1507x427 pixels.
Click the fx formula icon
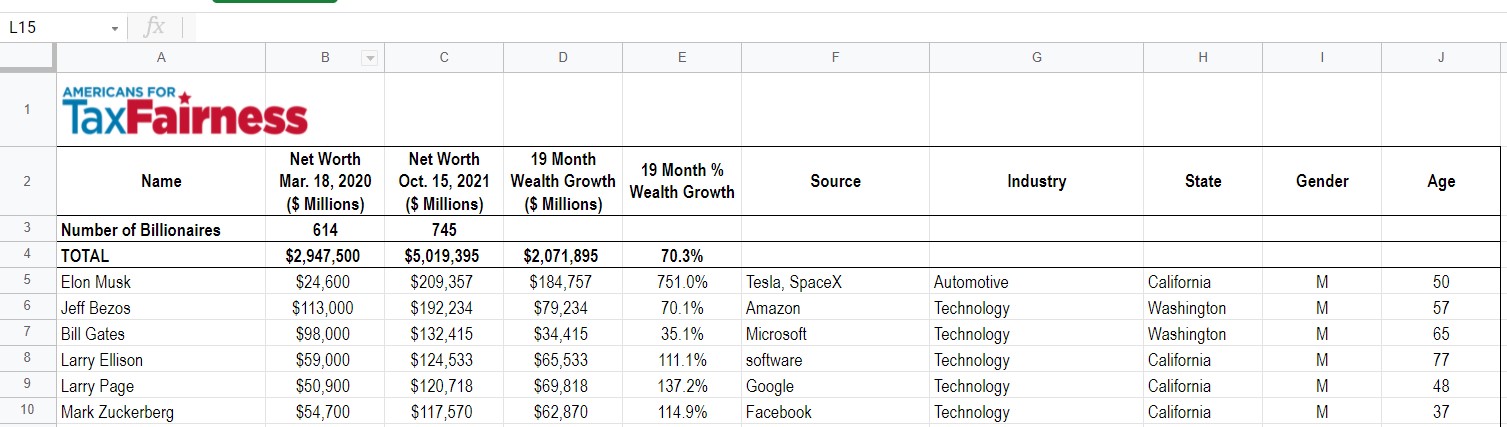pos(154,27)
